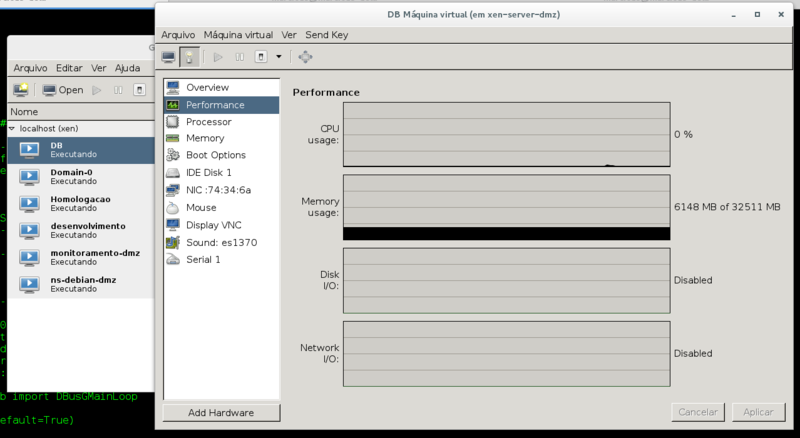The height and width of the screenshot is (438, 800).
Task: Select Performance in hardware list
Action: coord(221,105)
